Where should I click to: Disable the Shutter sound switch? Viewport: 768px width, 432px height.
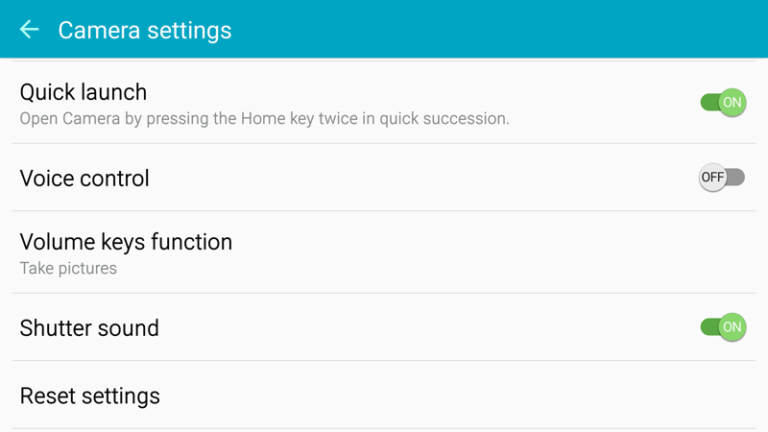click(x=723, y=327)
